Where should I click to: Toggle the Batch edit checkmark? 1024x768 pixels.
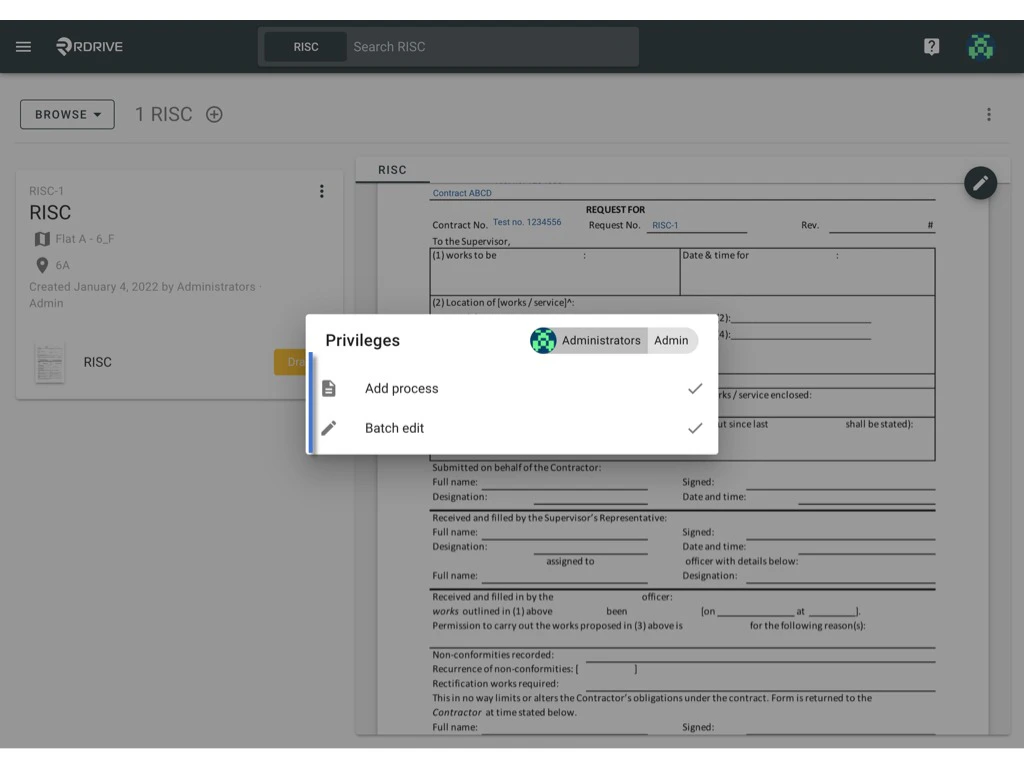click(695, 428)
